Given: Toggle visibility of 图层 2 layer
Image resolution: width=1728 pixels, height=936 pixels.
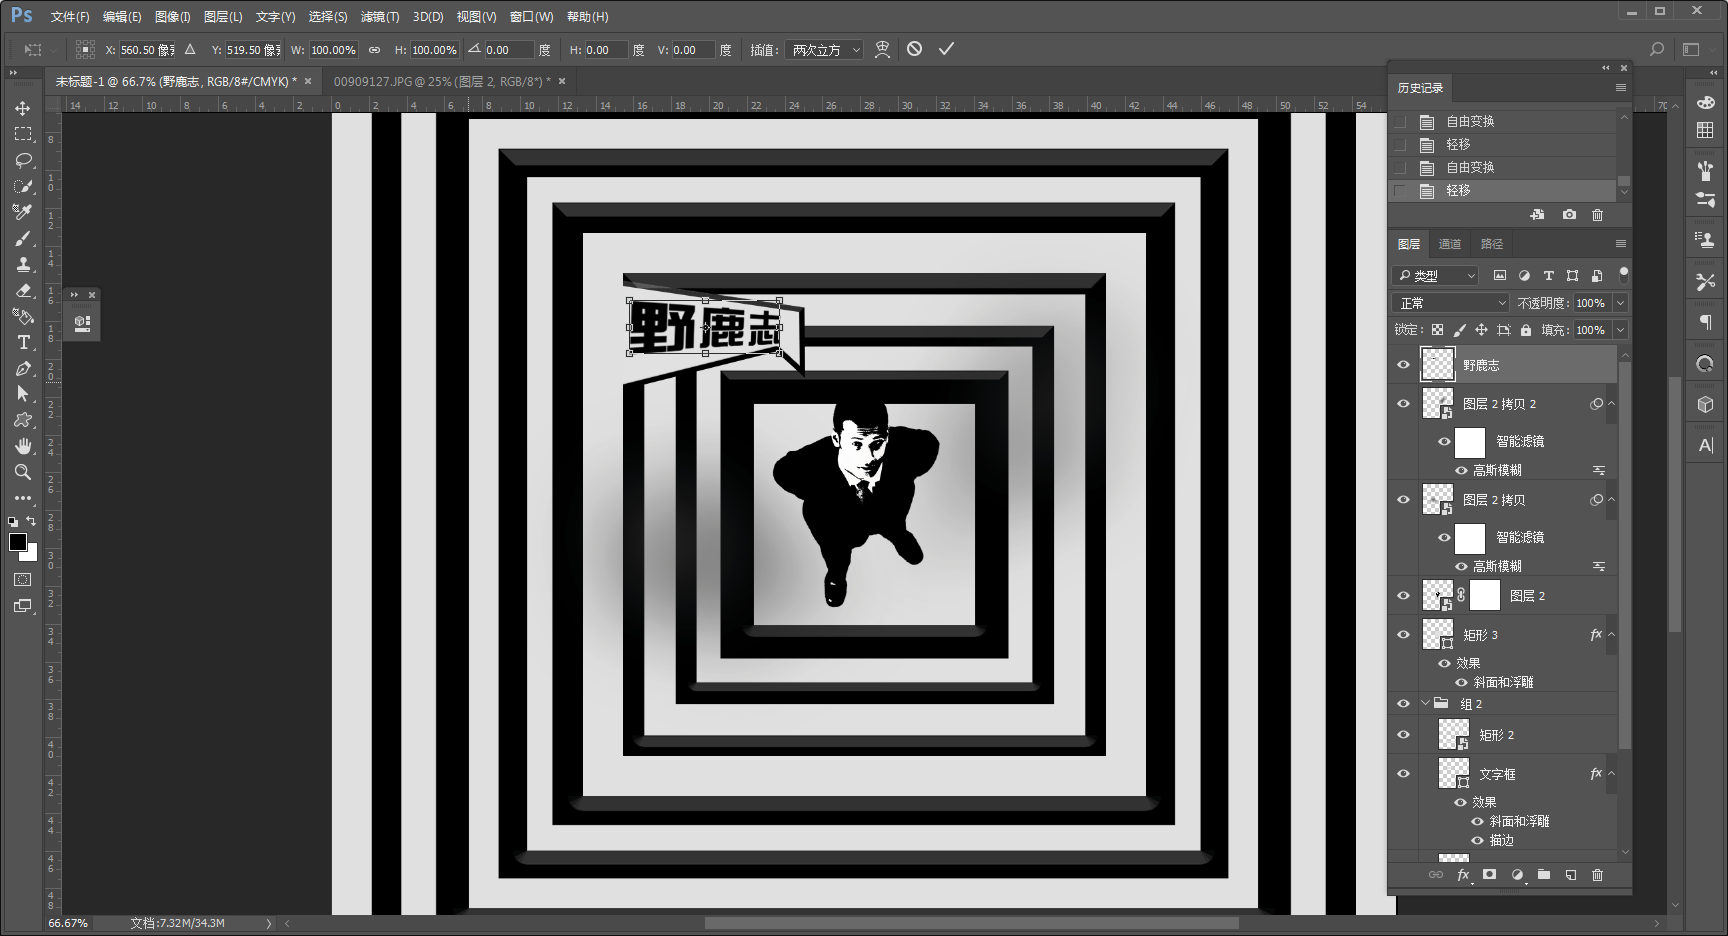Looking at the screenshot, I should click(x=1403, y=596).
